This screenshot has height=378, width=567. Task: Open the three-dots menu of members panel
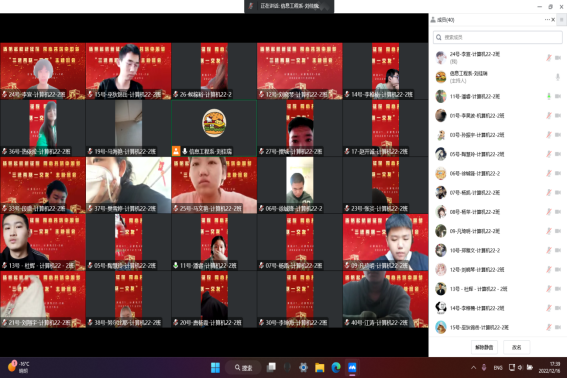coord(547,20)
